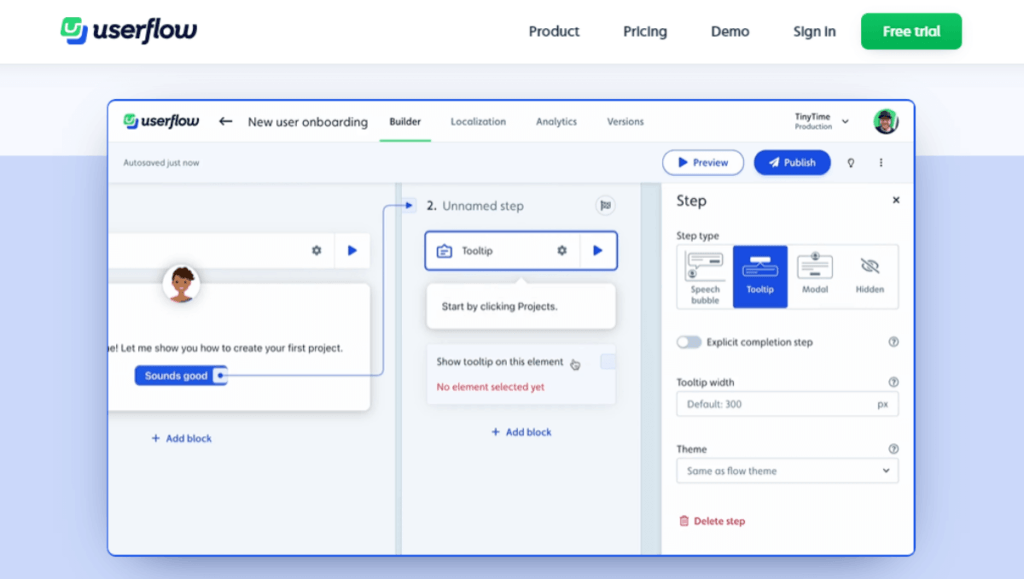Image resolution: width=1024 pixels, height=579 pixels.
Task: Open Pricing in the top navigation
Action: click(x=644, y=31)
